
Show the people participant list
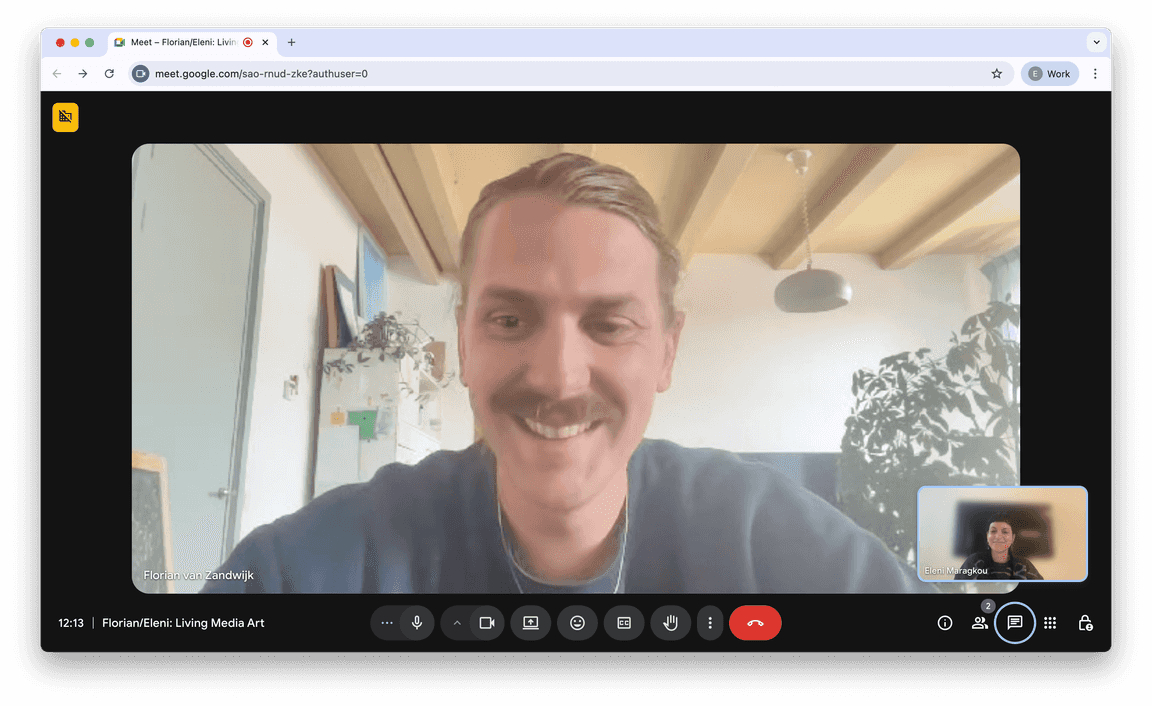tap(980, 623)
